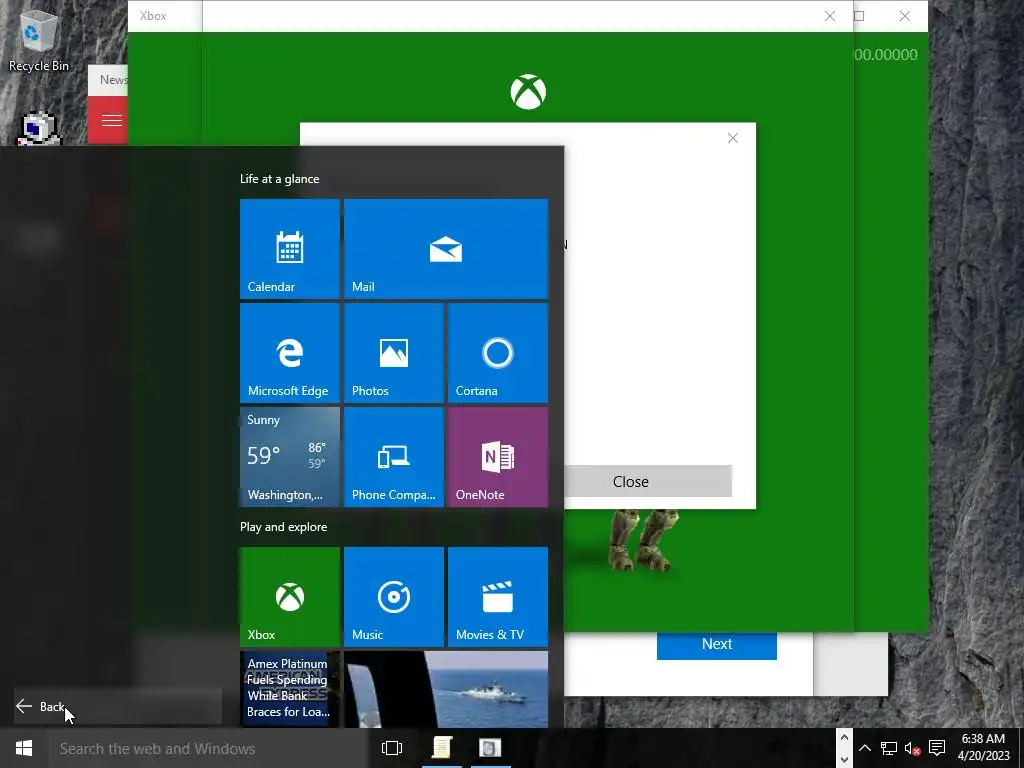
Task: Launch the OneNote tile
Action: pyautogui.click(x=498, y=456)
